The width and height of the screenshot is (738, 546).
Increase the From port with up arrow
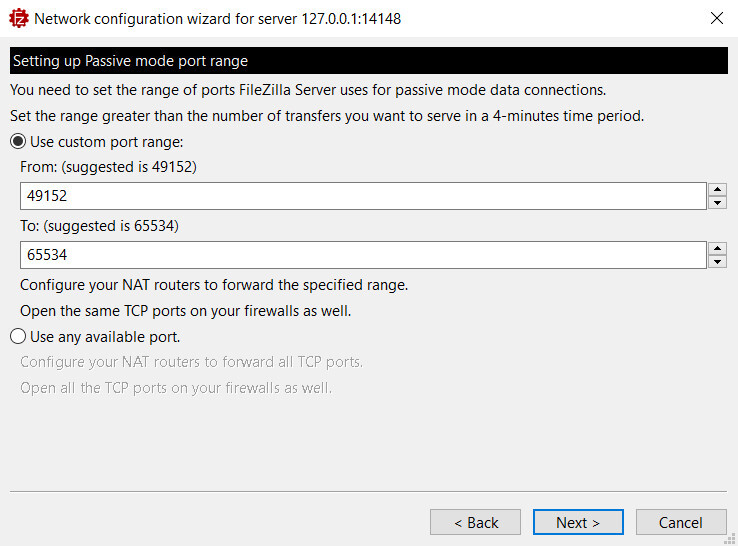click(717, 189)
